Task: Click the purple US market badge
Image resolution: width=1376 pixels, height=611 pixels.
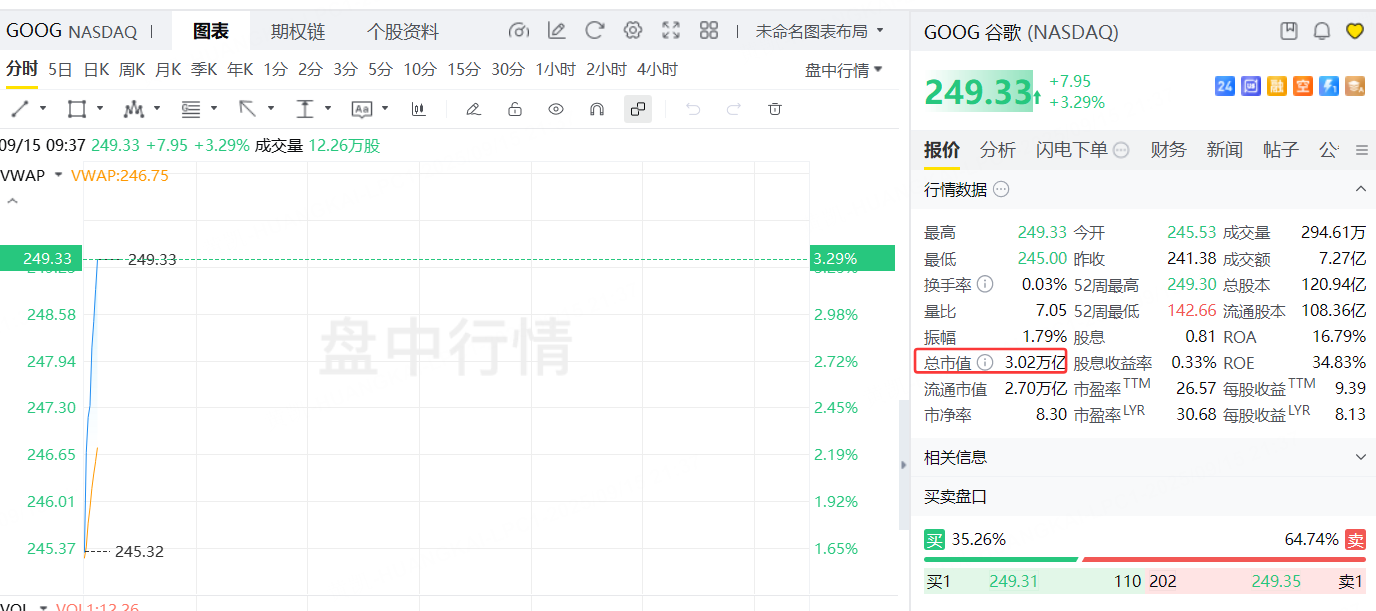Action: pyautogui.click(x=1251, y=86)
